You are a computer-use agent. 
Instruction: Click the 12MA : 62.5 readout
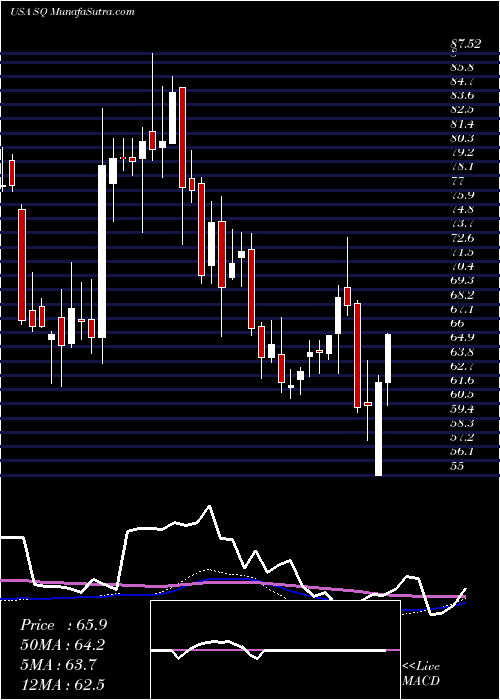[x=63, y=684]
